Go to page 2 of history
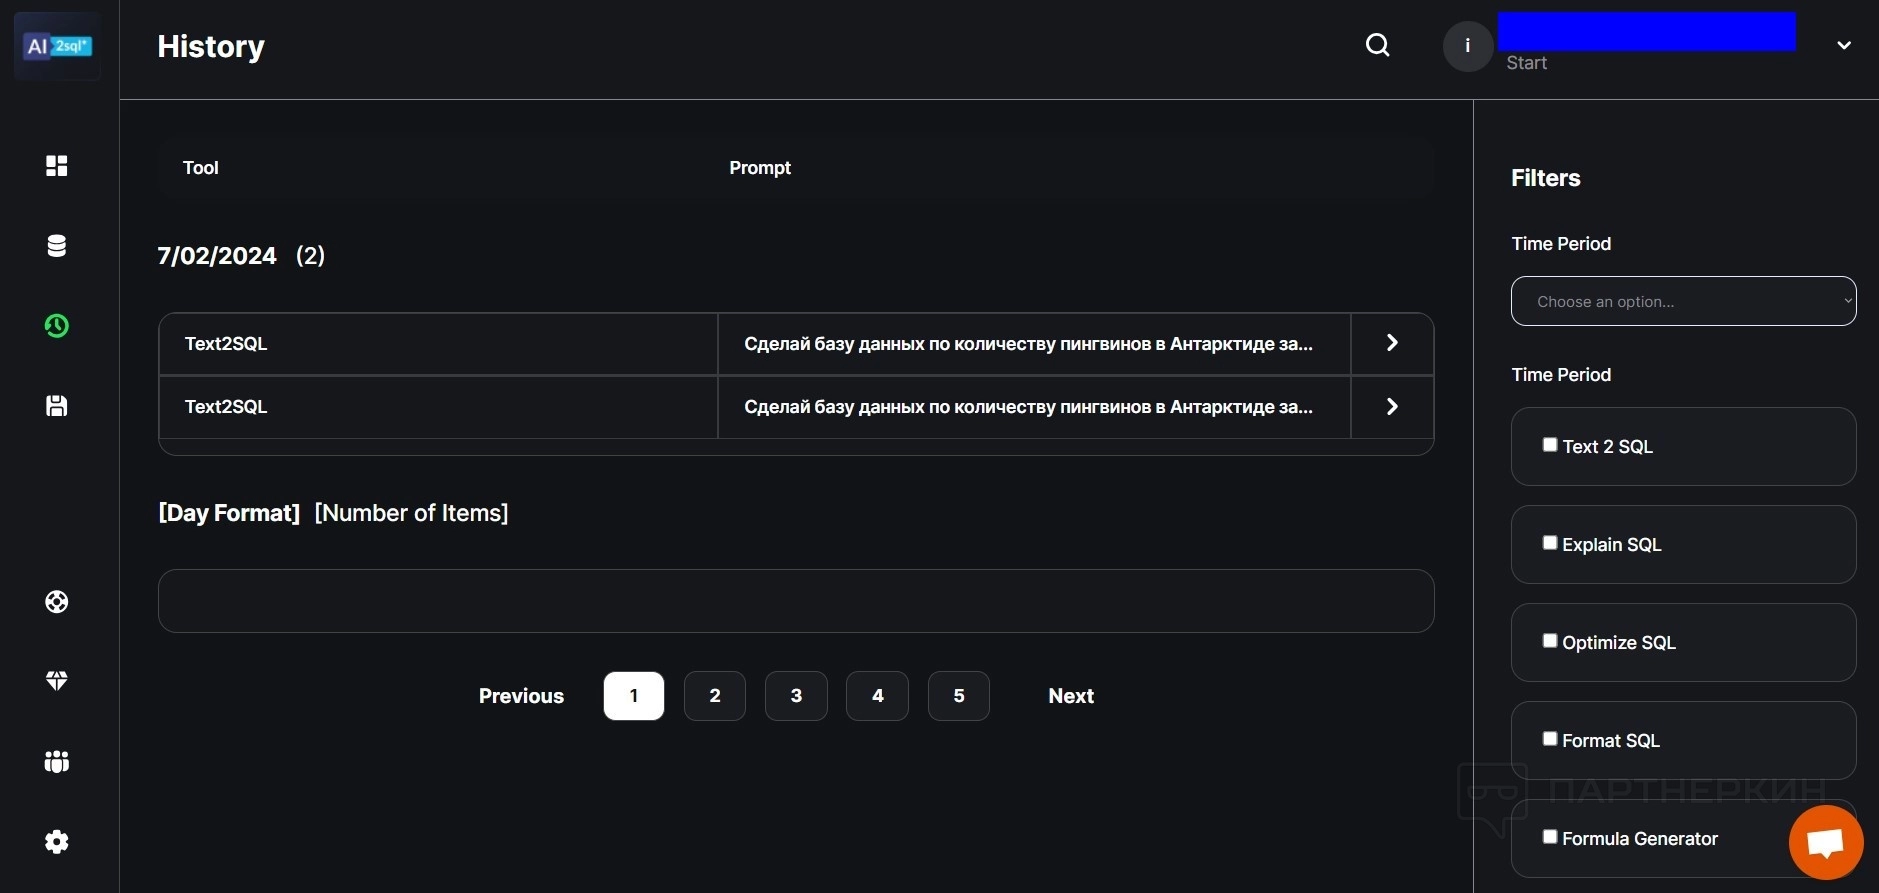The height and width of the screenshot is (893, 1879). (715, 696)
